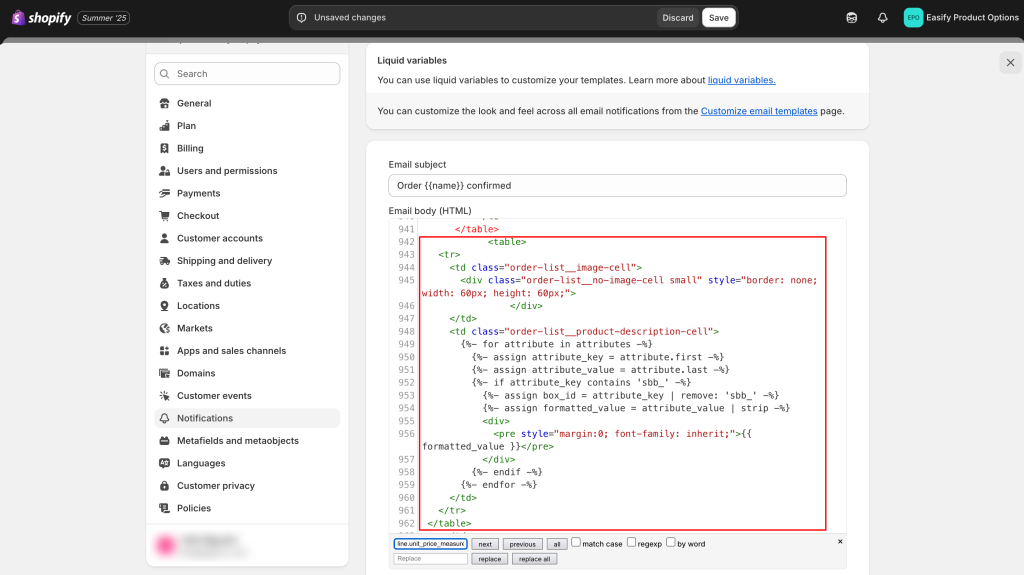1024x575 pixels.
Task: Enable the match case checkbox
Action: 576,542
